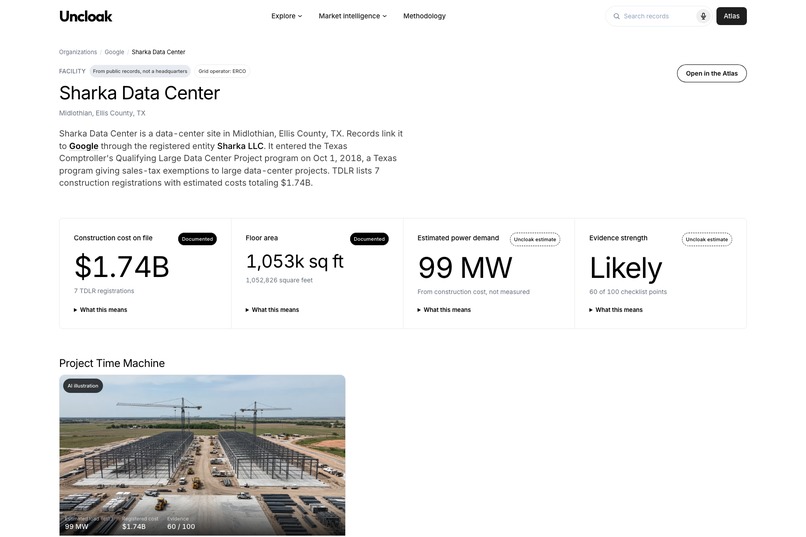Screen dimensions: 806x537
Task: Expand 'What this means' under Evidence strength
Action: (616, 310)
